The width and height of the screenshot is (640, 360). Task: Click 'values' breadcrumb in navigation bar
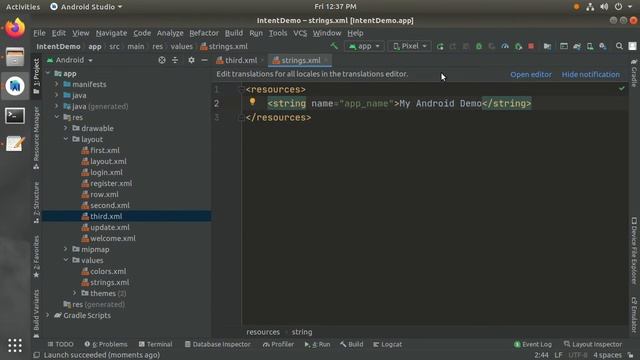(x=181, y=47)
